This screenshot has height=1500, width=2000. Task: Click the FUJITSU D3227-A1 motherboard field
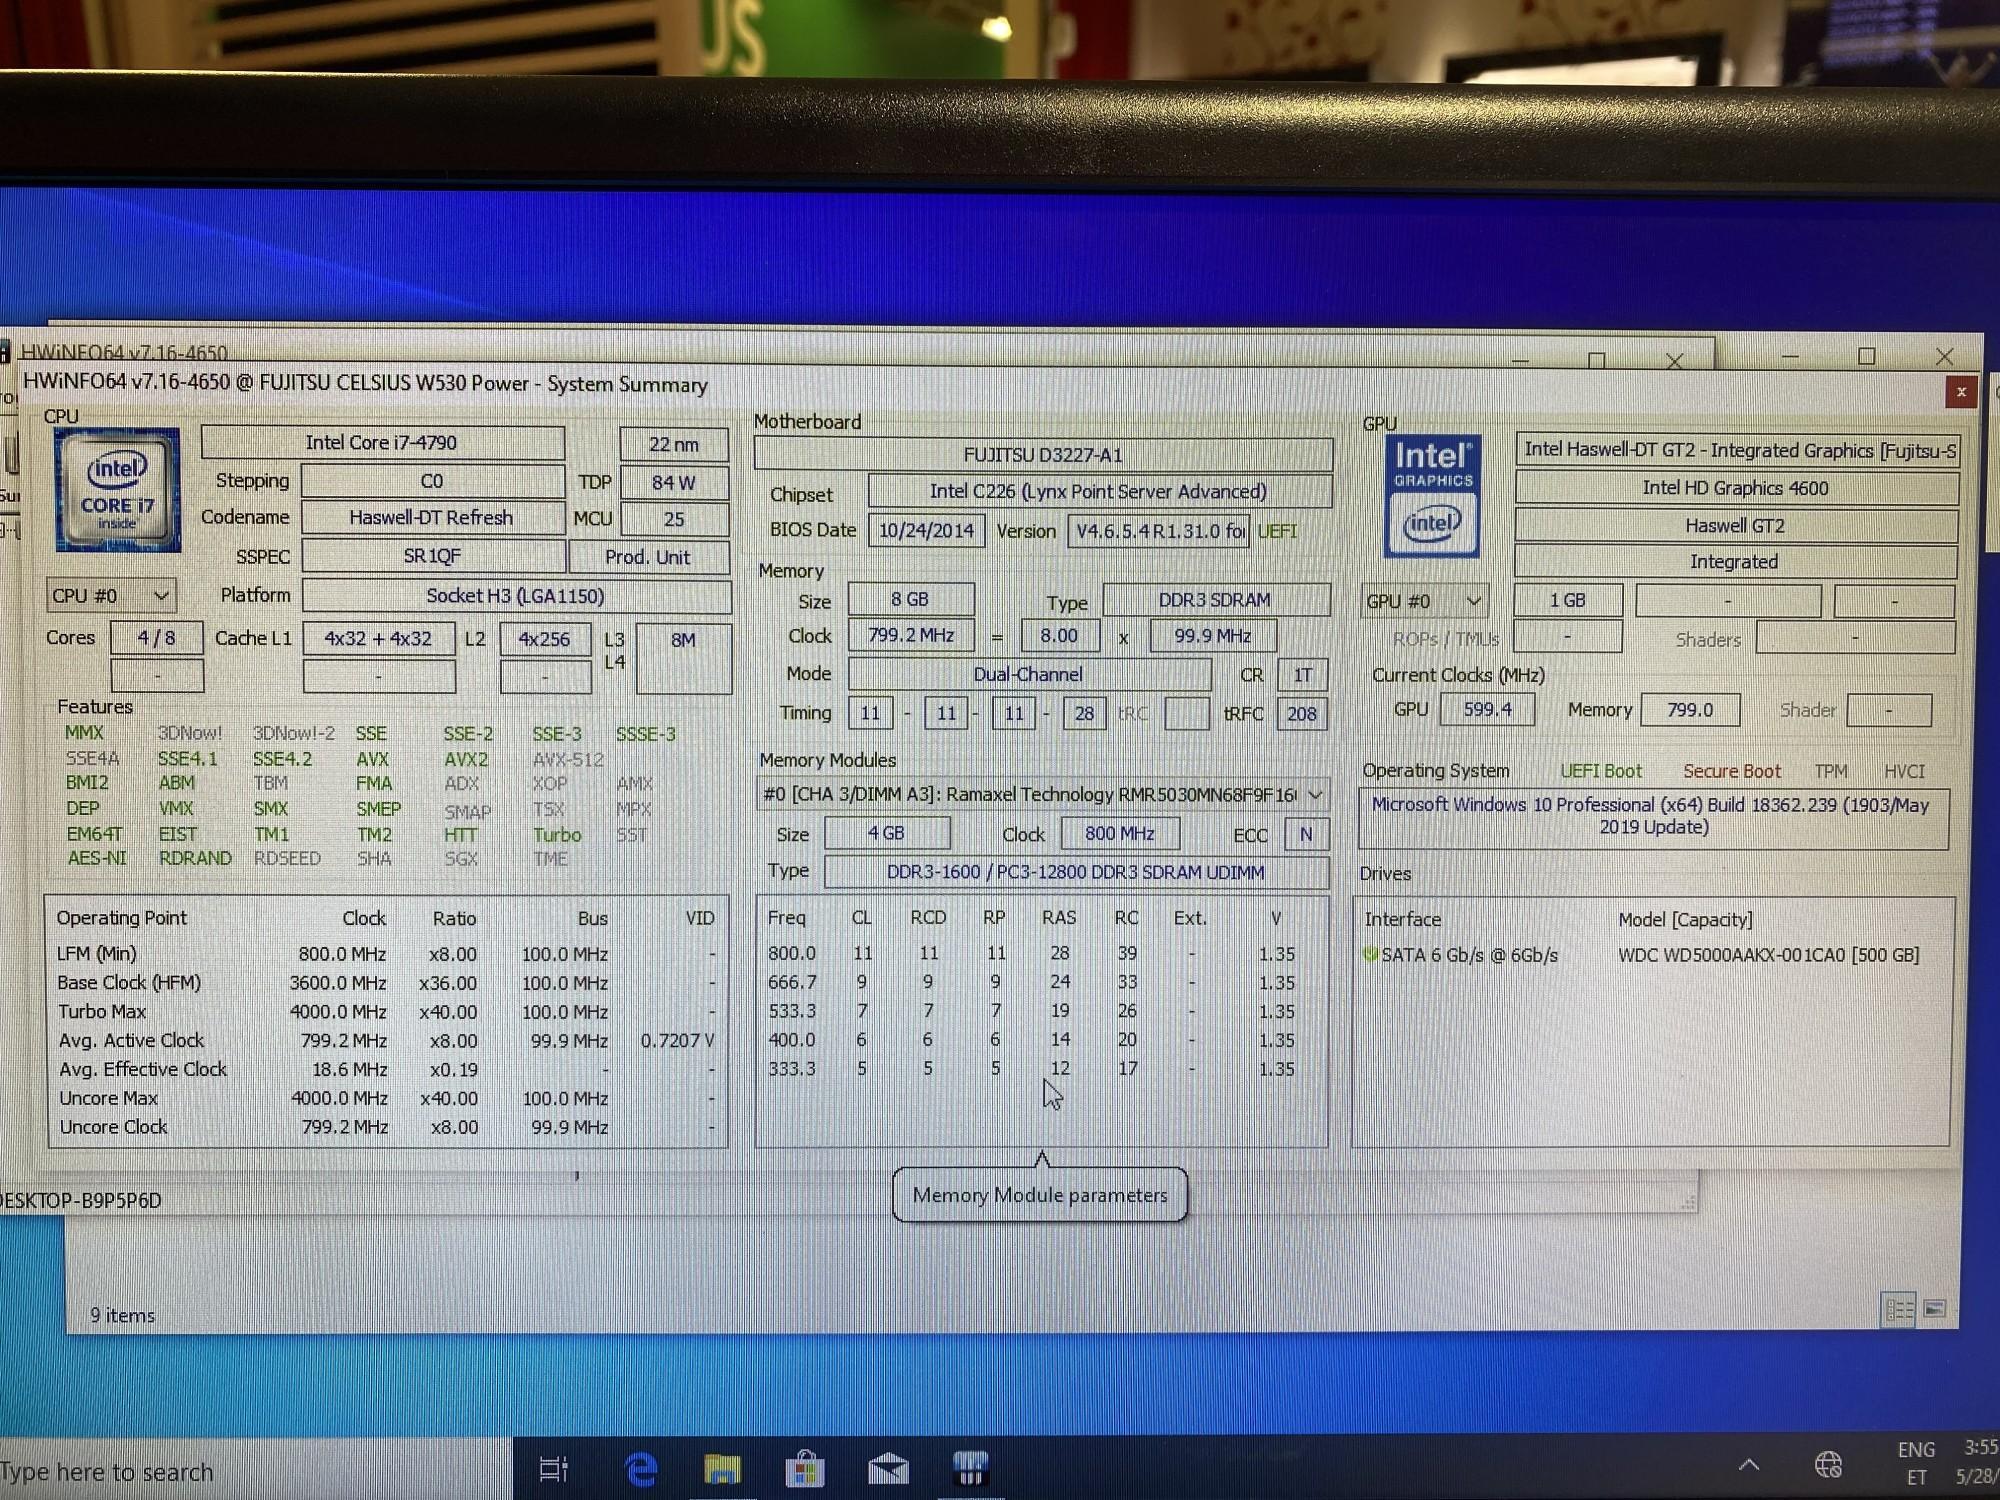[1043, 455]
